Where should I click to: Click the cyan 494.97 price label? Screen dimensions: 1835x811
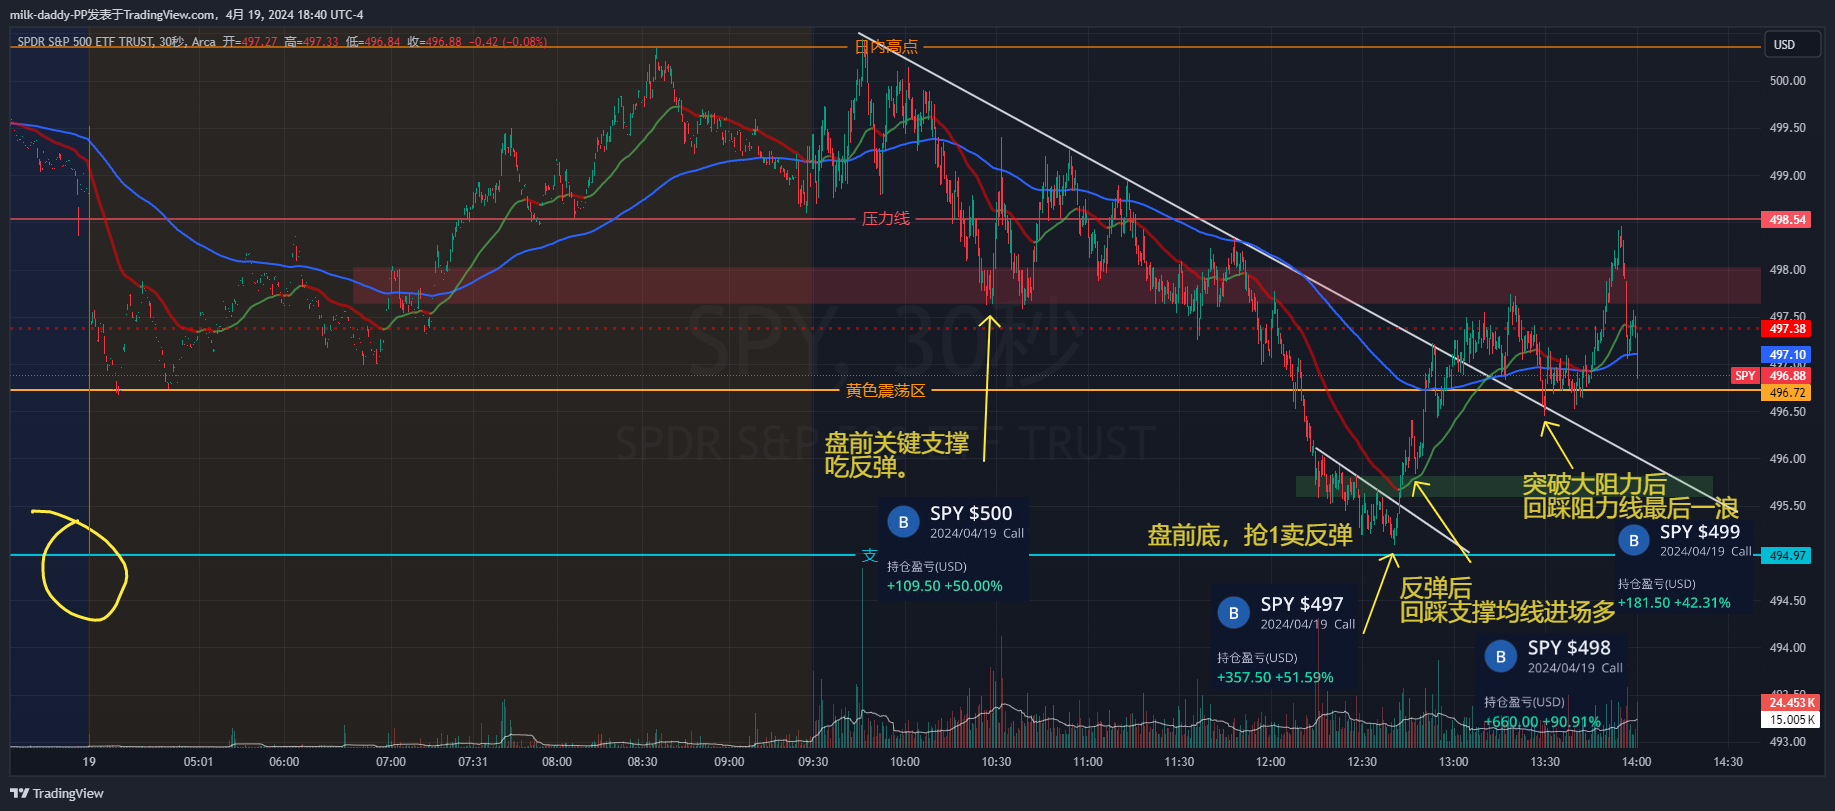1787,556
